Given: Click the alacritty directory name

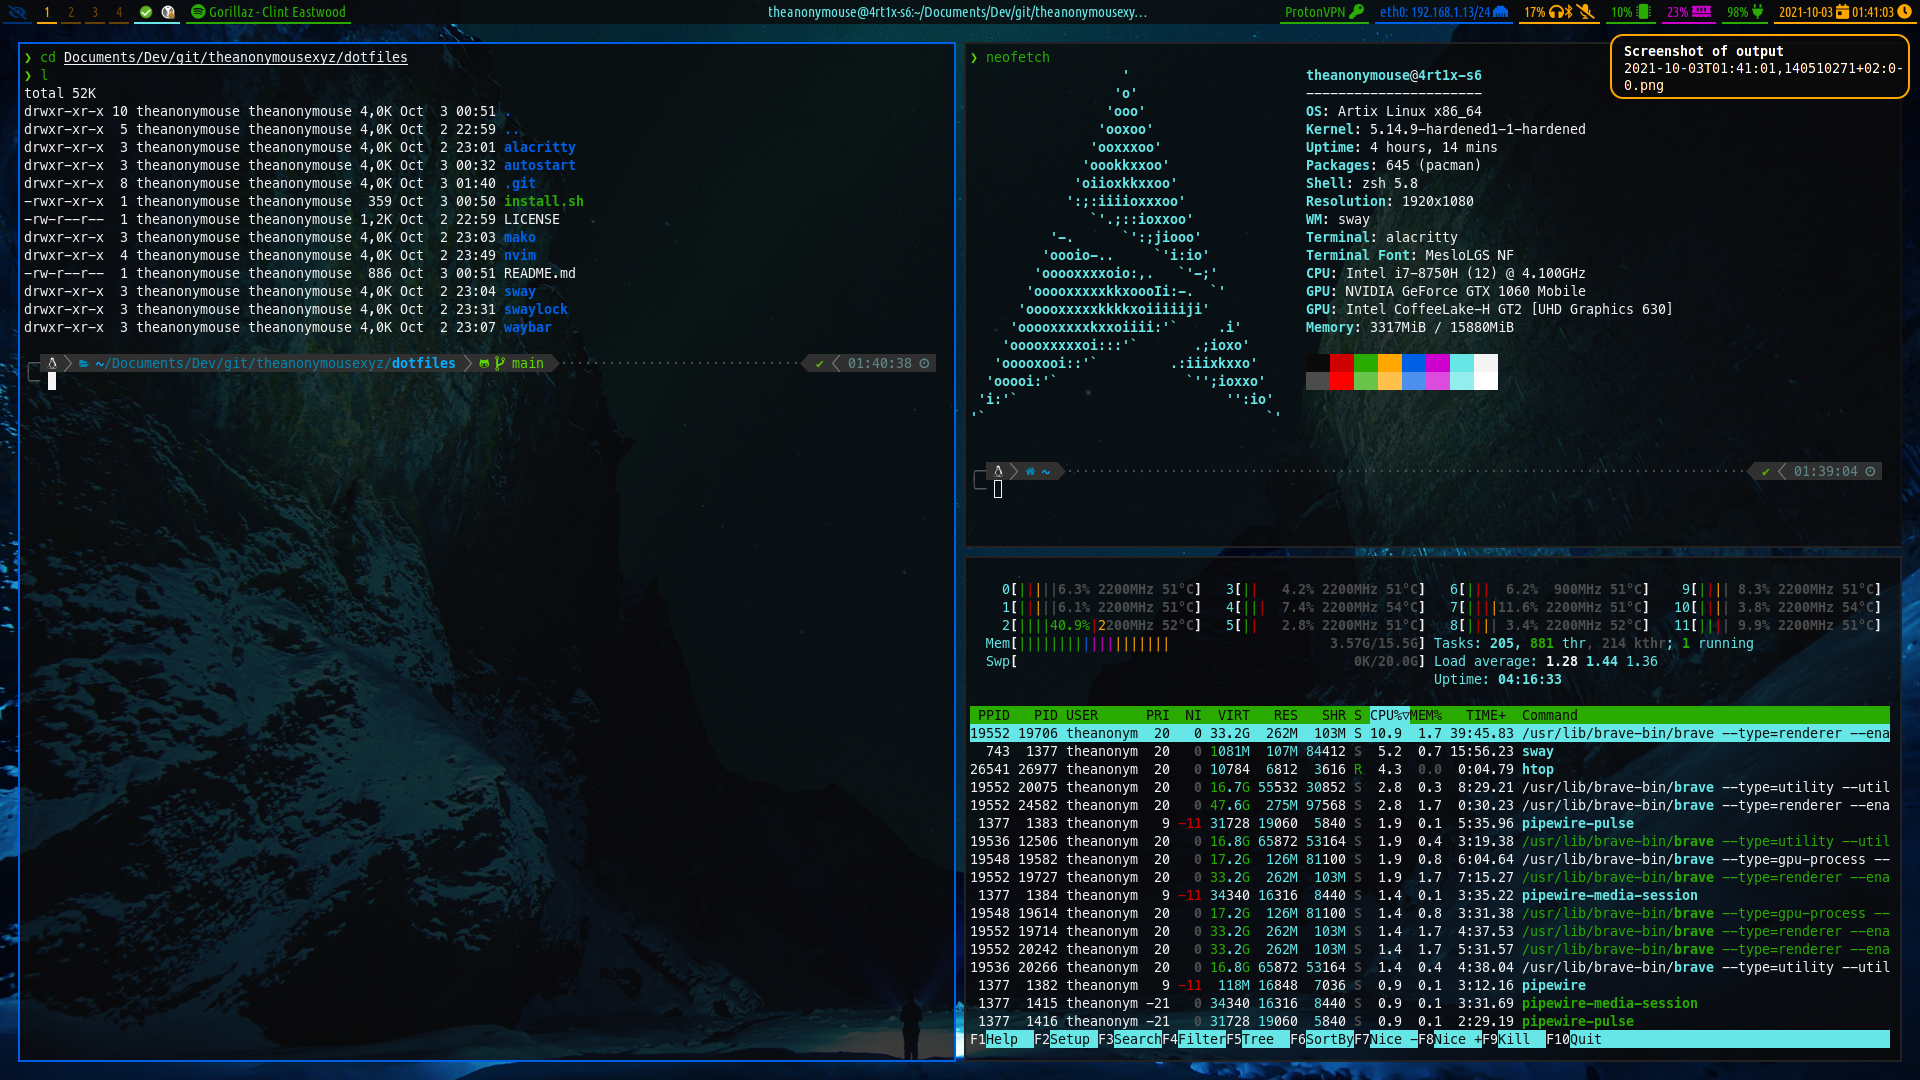Looking at the screenshot, I should [540, 147].
